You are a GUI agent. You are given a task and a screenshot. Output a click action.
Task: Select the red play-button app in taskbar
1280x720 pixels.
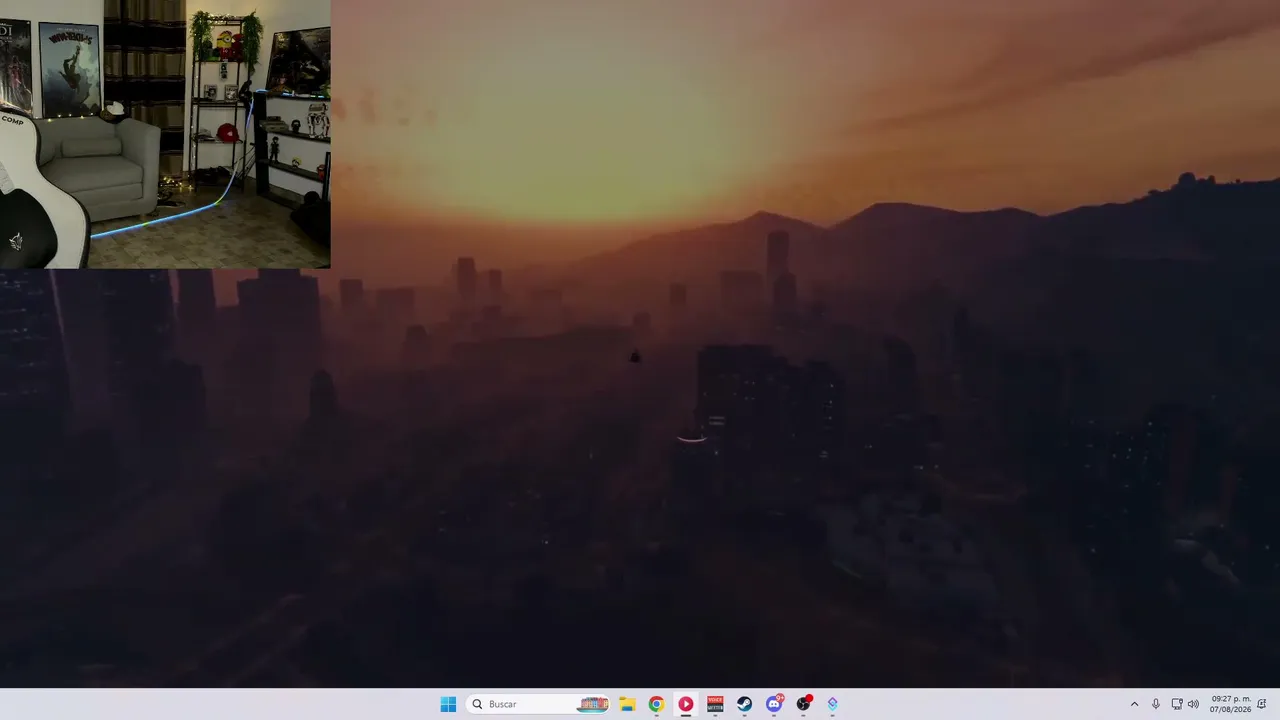tap(686, 704)
